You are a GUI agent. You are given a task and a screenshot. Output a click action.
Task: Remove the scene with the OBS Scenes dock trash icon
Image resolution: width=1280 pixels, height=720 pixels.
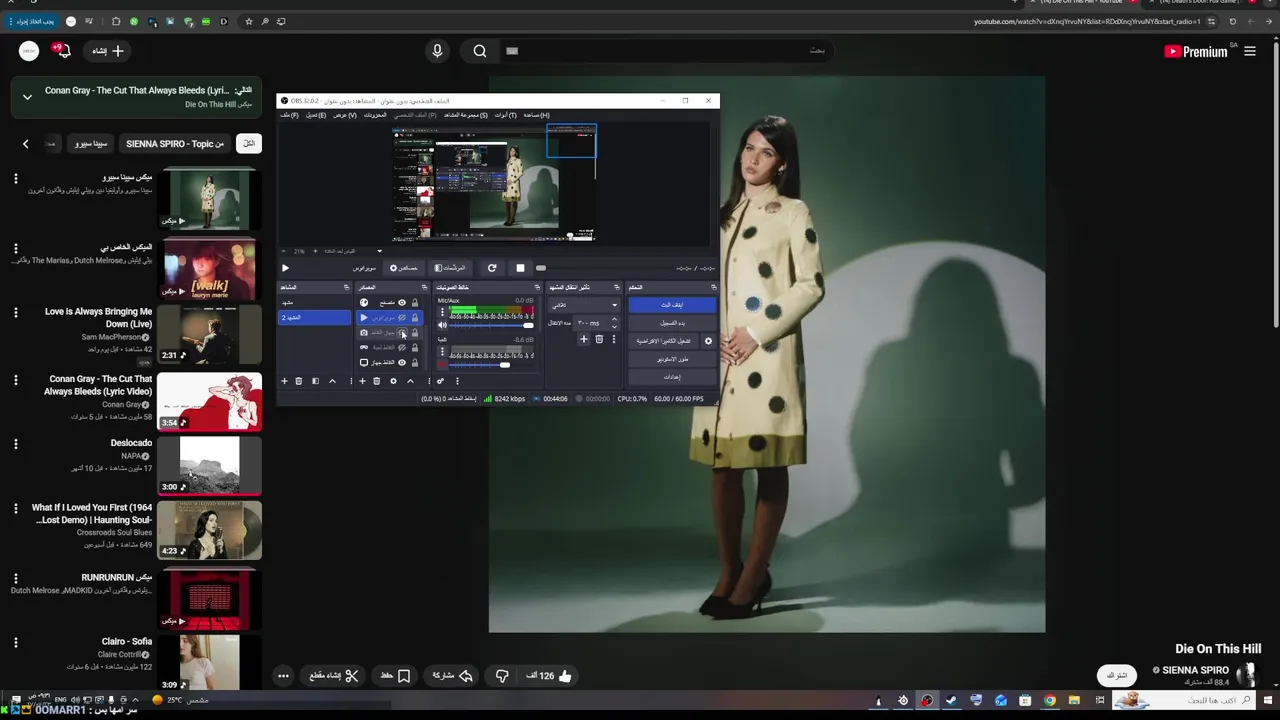point(298,381)
